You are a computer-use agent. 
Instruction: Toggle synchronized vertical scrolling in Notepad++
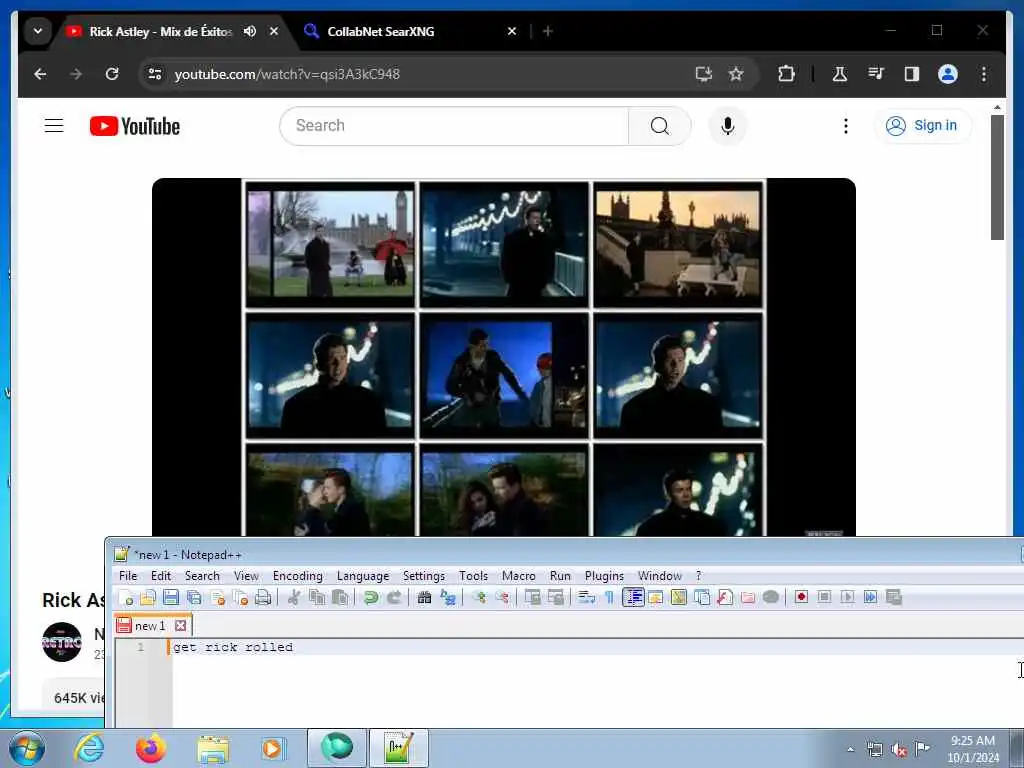pos(532,597)
